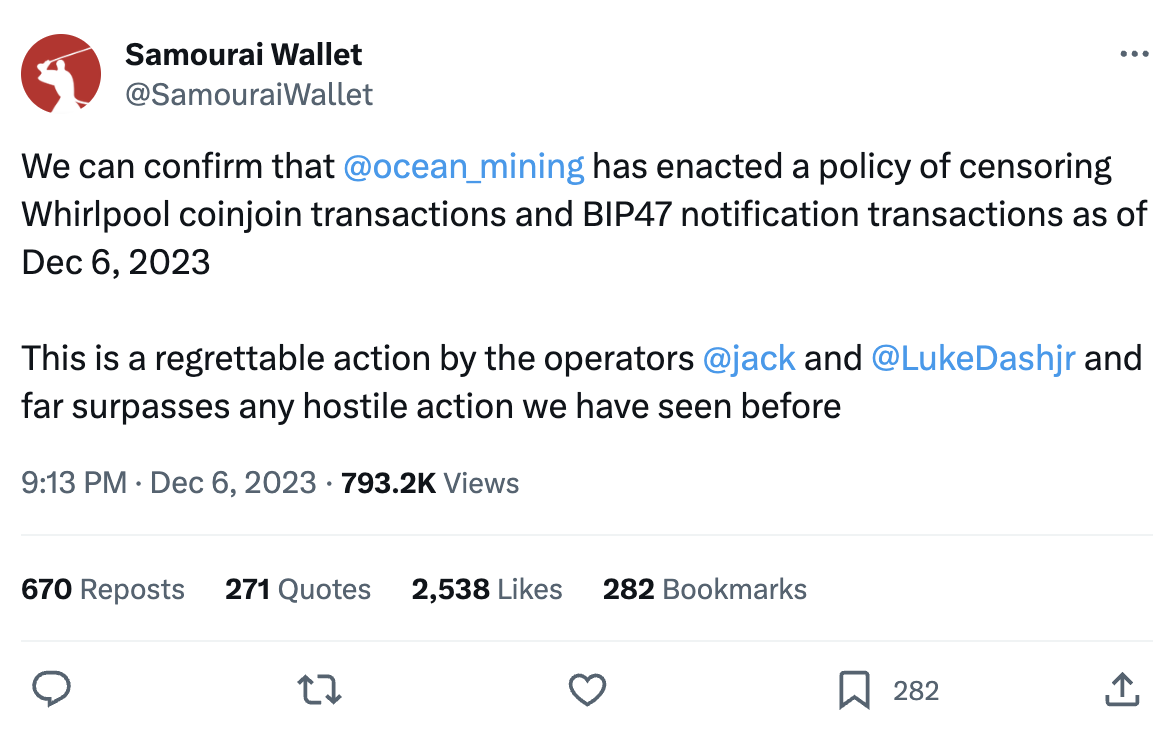Open the three-dot more options menu
This screenshot has width=1168, height=734.
tap(1133, 54)
